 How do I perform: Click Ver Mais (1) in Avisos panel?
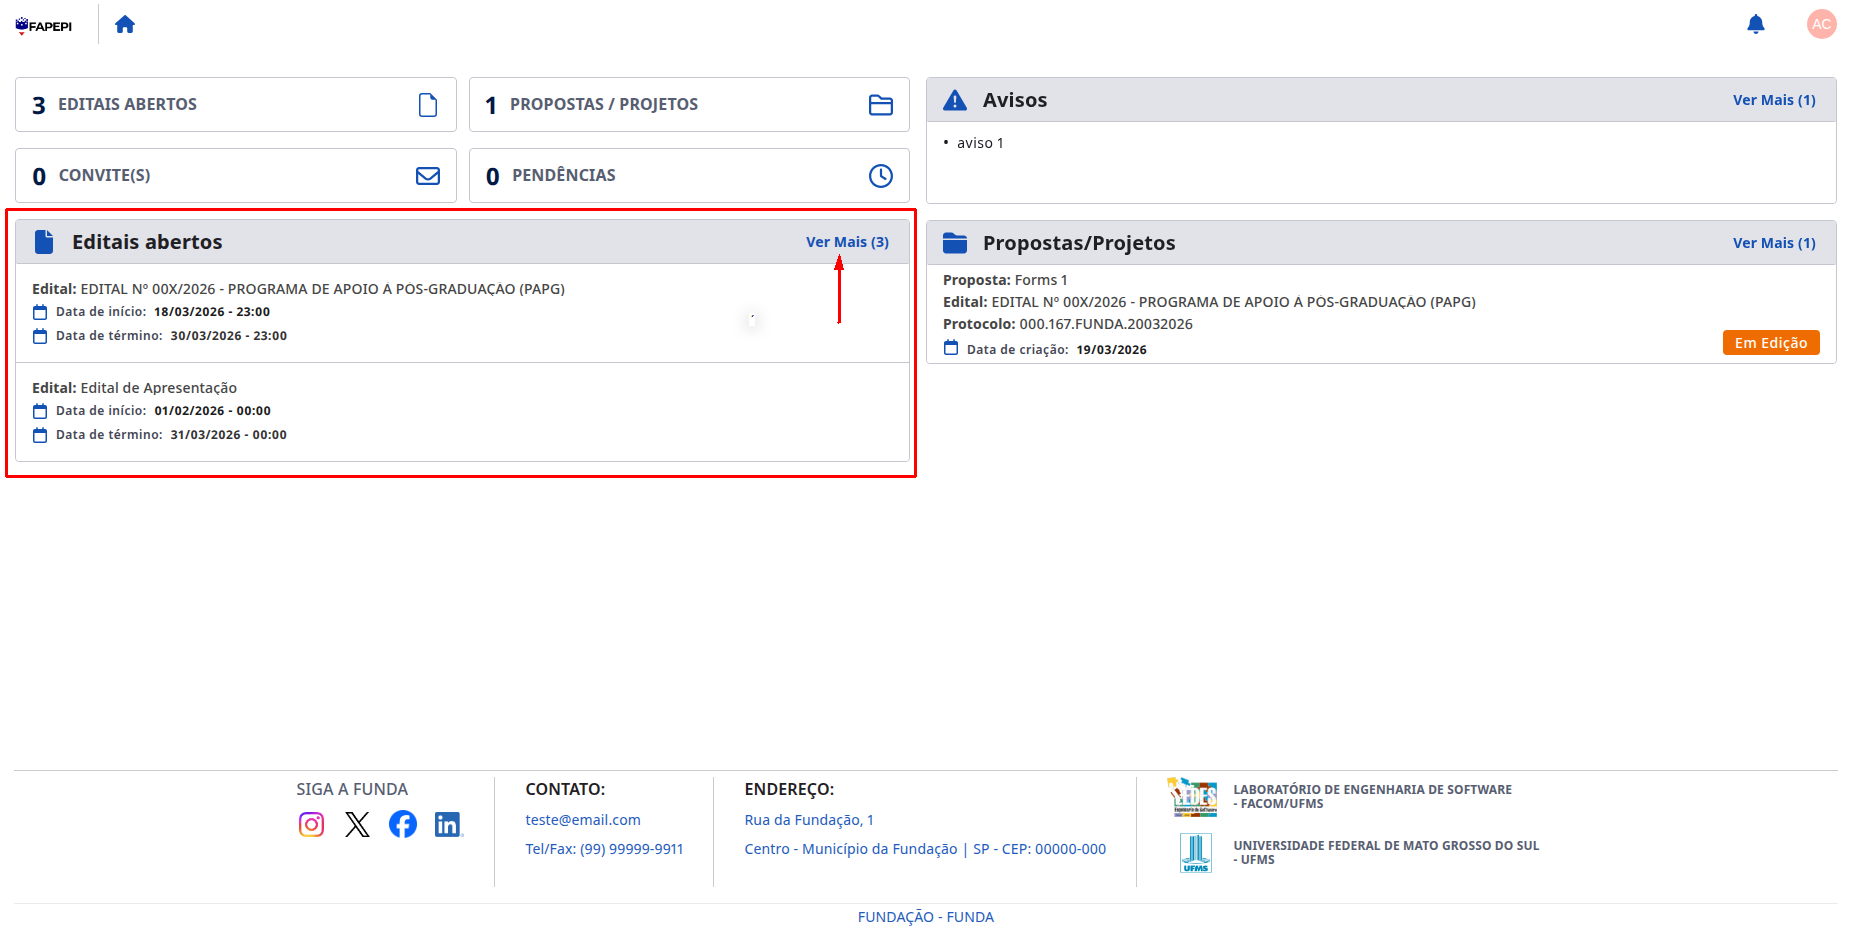point(1774,100)
